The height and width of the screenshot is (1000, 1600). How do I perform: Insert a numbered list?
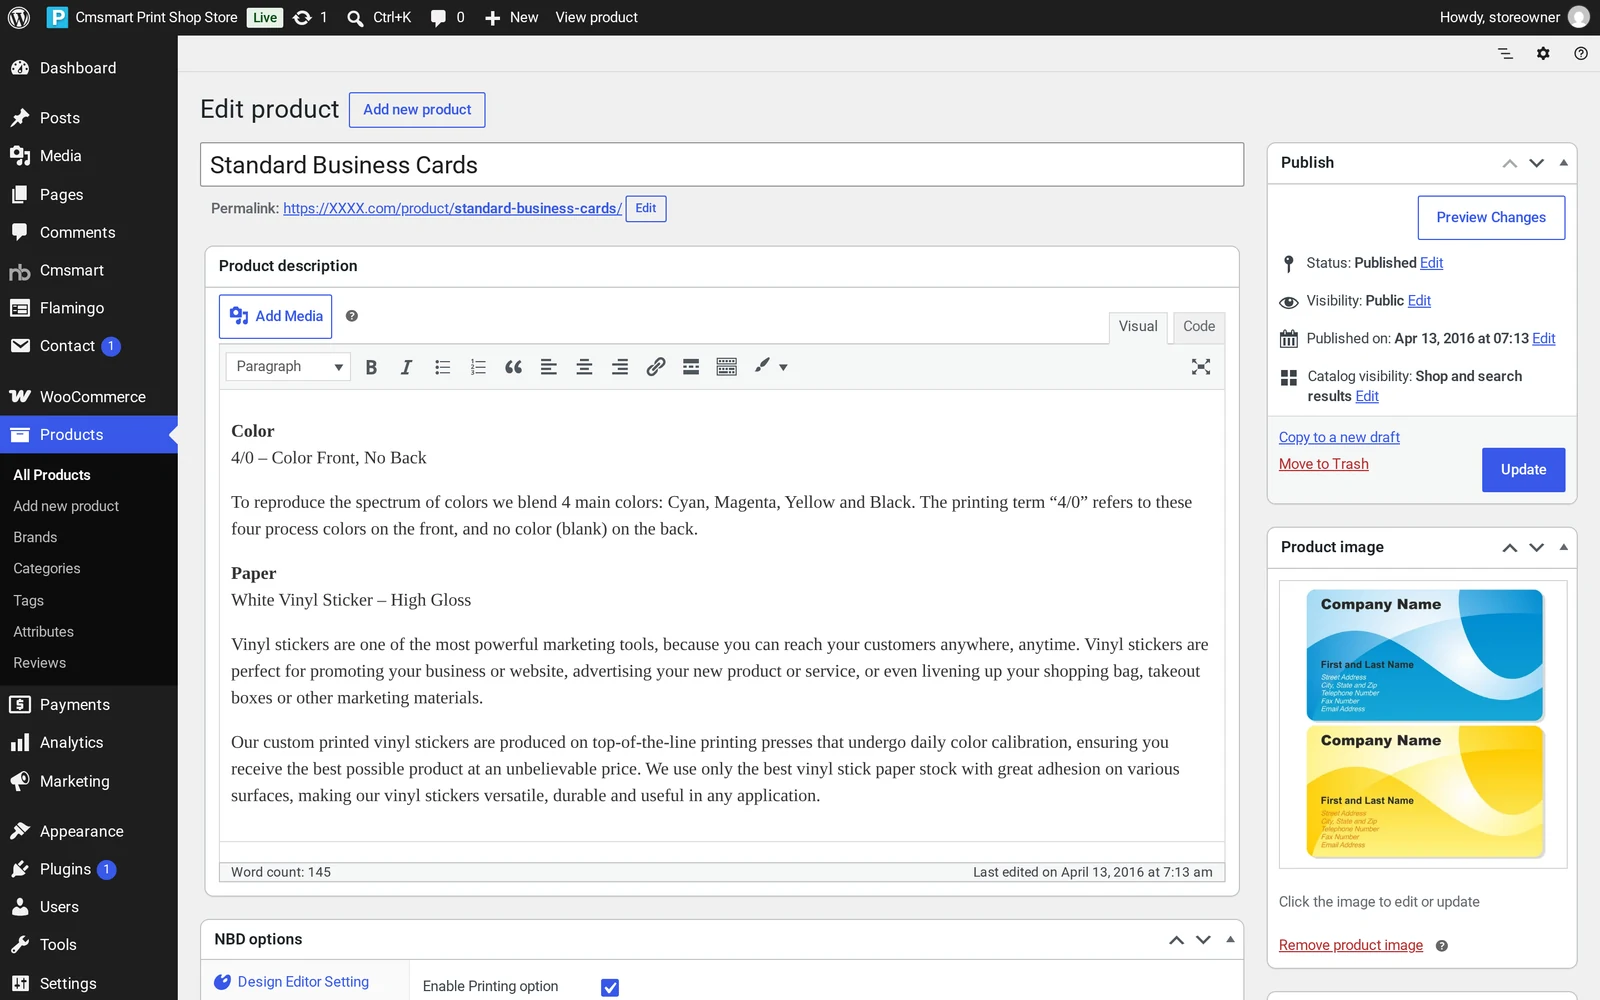478,367
